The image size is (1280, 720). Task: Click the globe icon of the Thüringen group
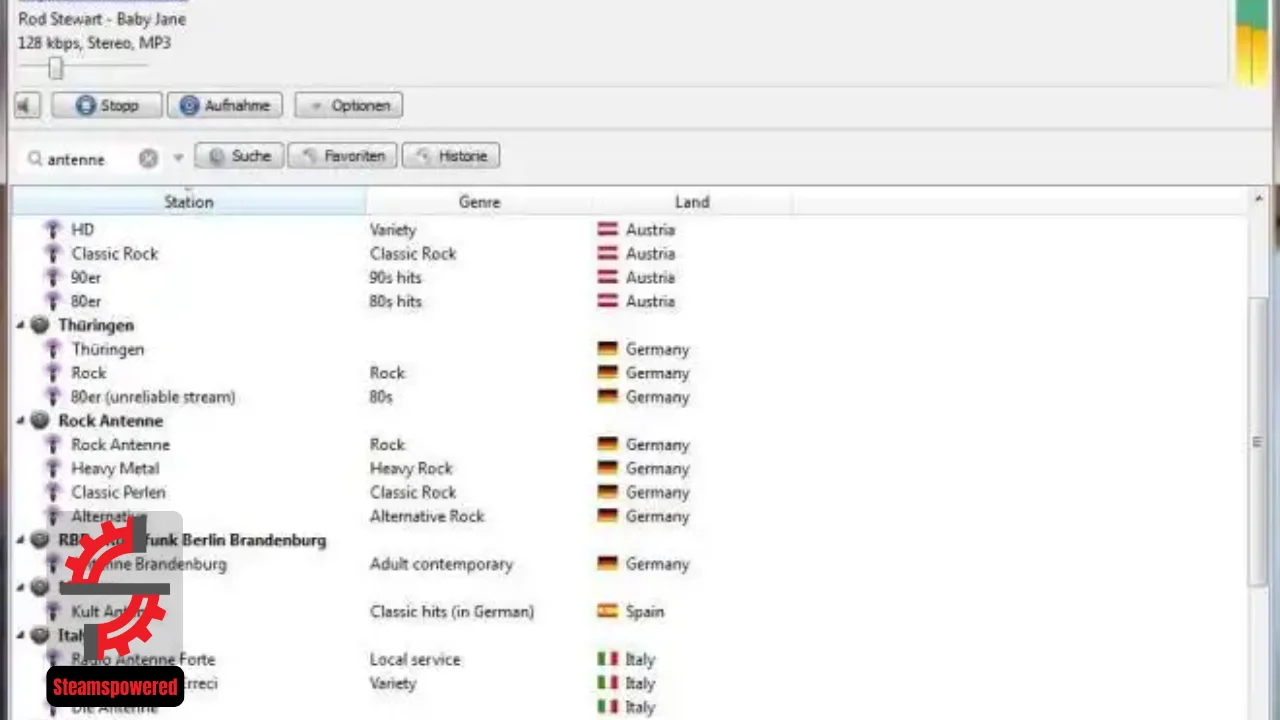[40, 325]
